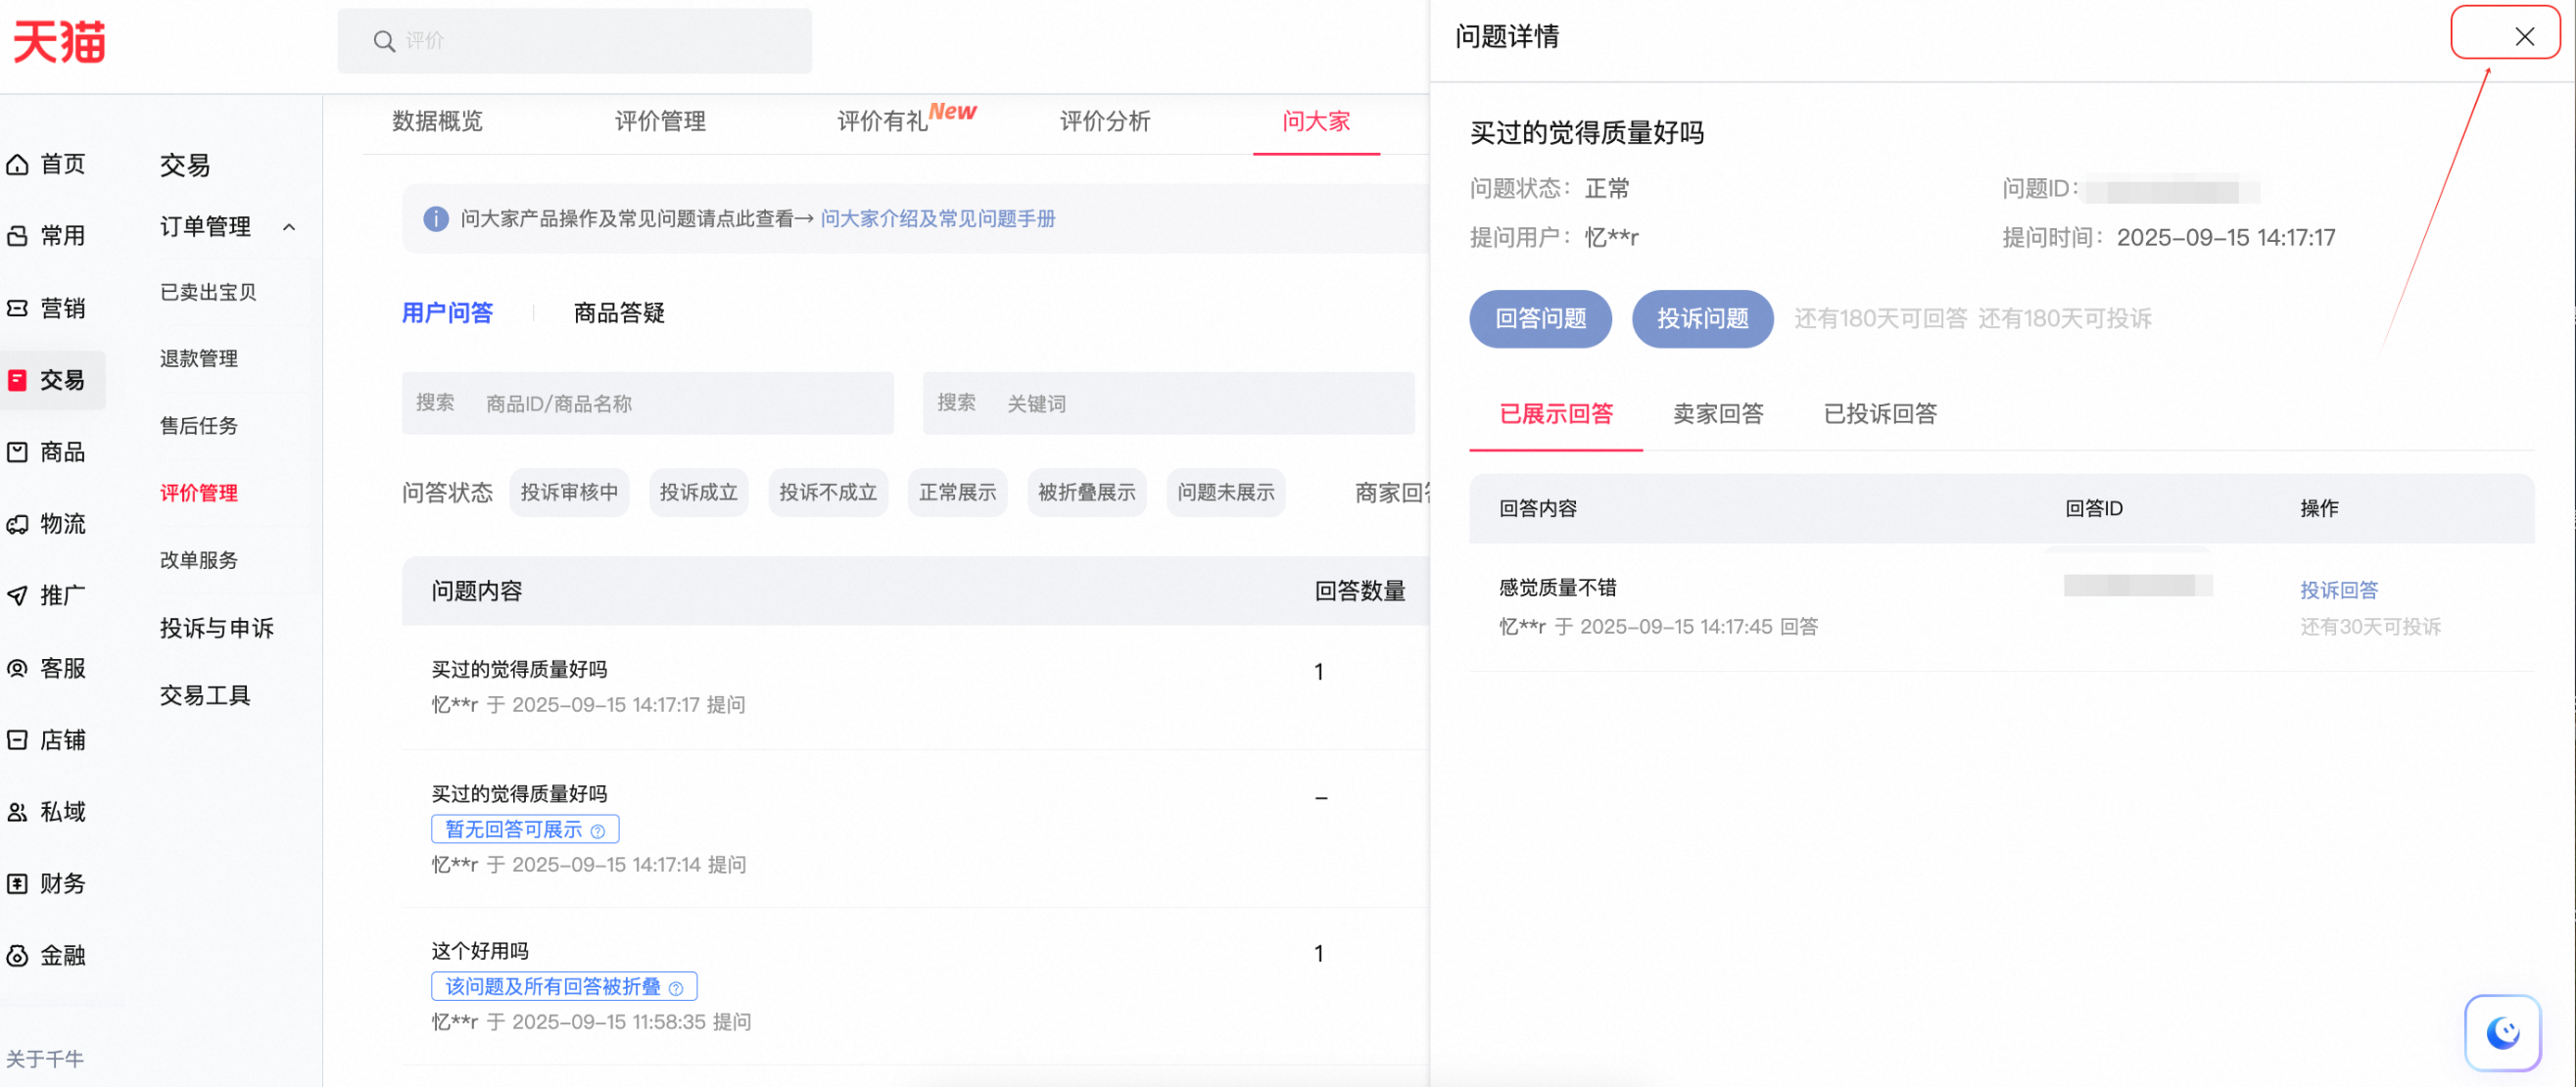Click the 关键词 search field
This screenshot has width=2576, height=1087.
coord(1168,403)
